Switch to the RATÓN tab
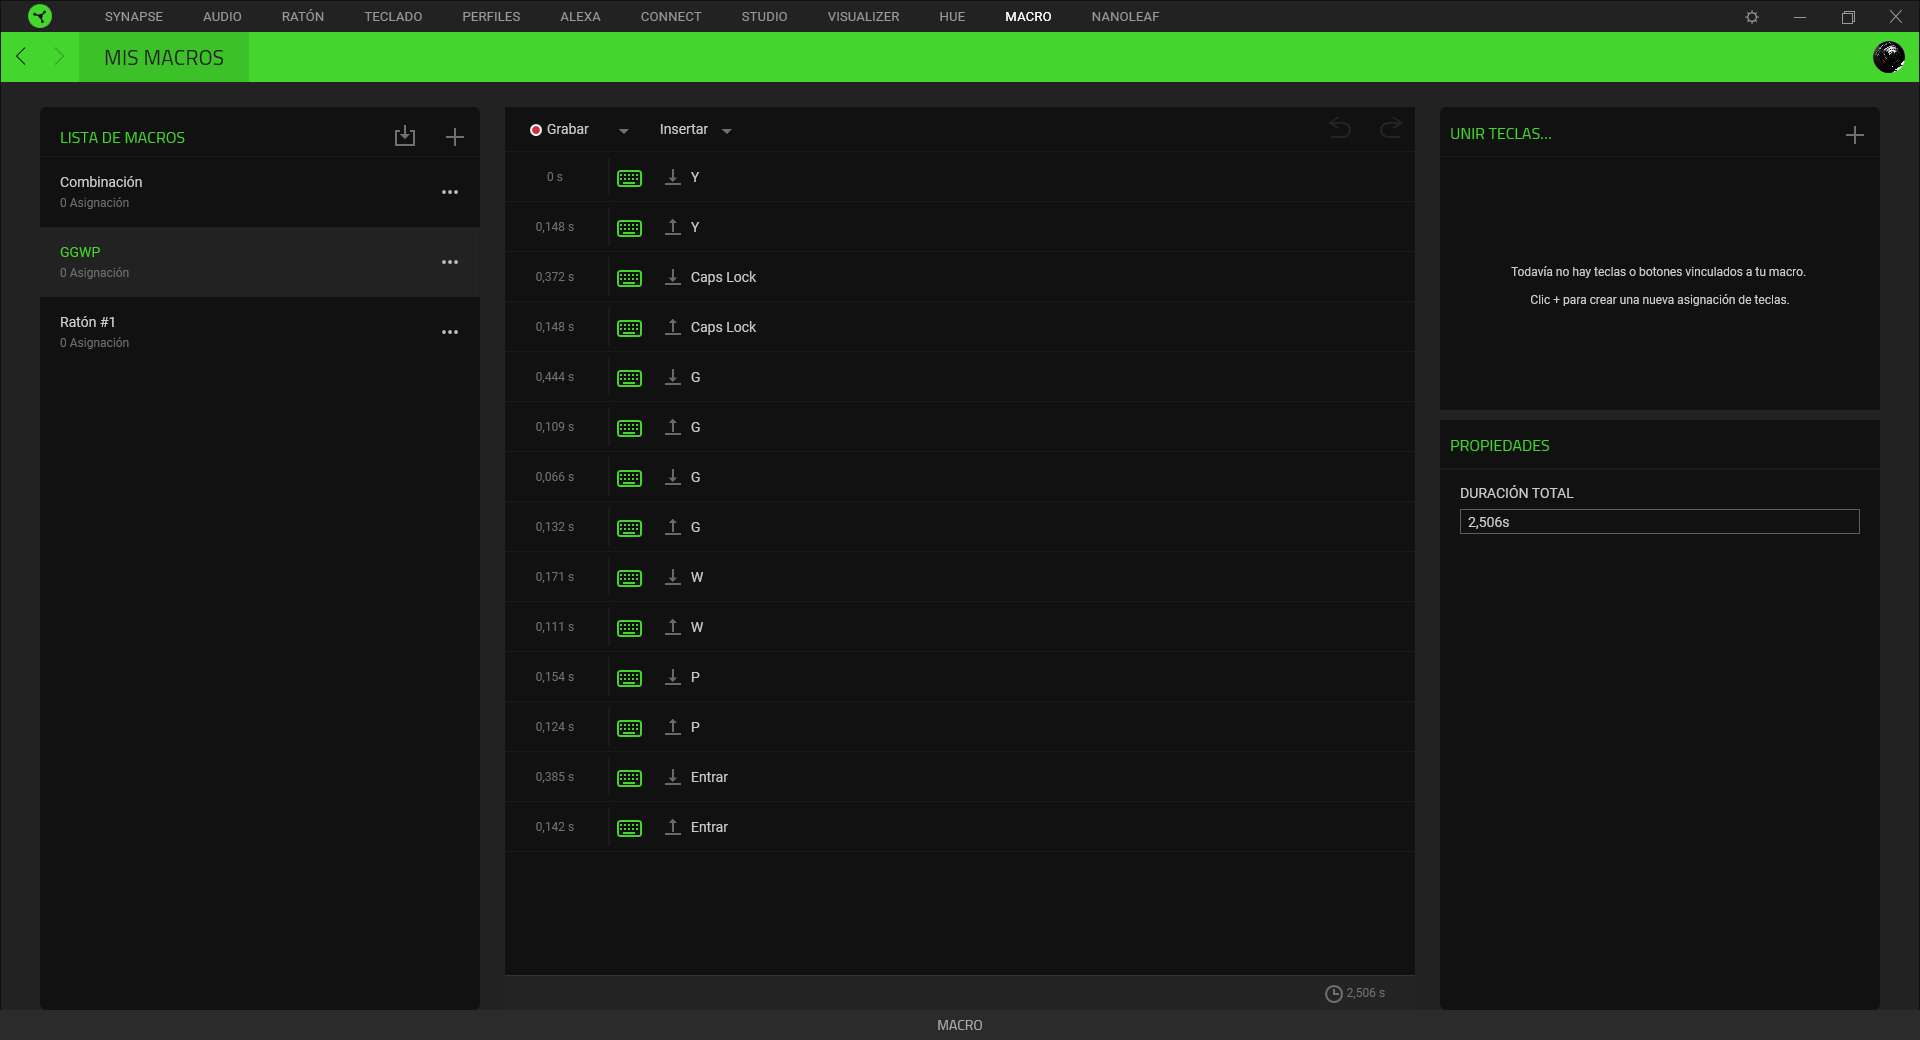 (303, 17)
